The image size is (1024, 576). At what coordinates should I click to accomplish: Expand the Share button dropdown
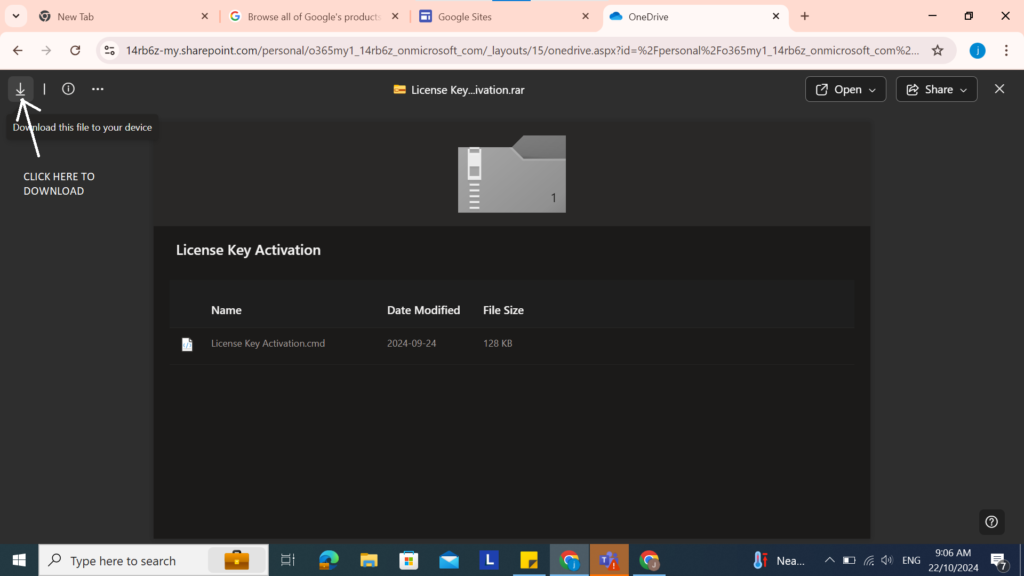[x=936, y=89]
